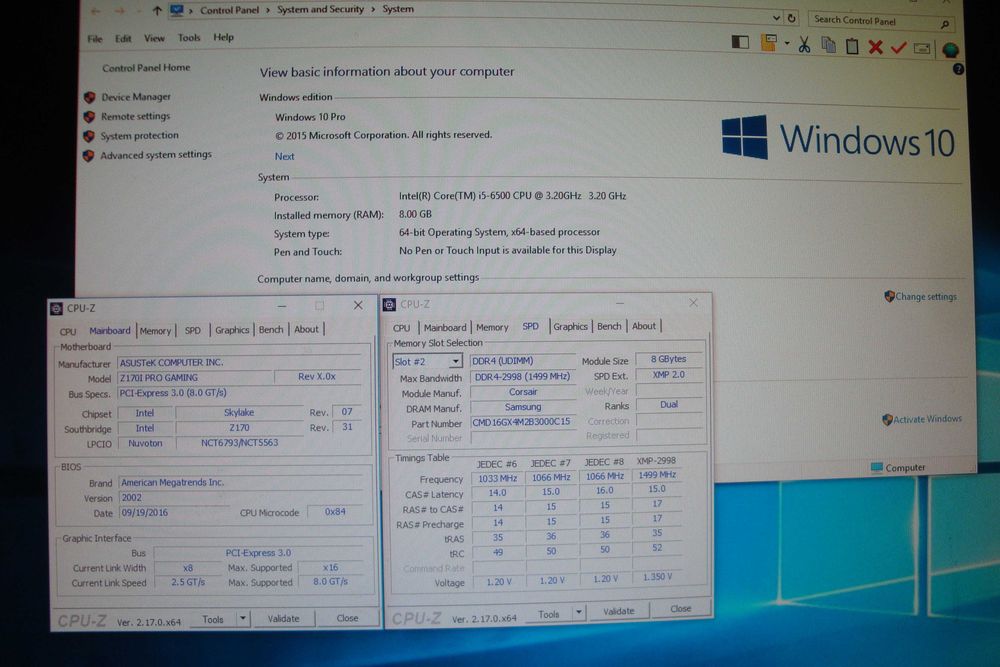Switch to Graphics tab in left CPU-Z
Screen dimensions: 1000x667
click(x=232, y=330)
